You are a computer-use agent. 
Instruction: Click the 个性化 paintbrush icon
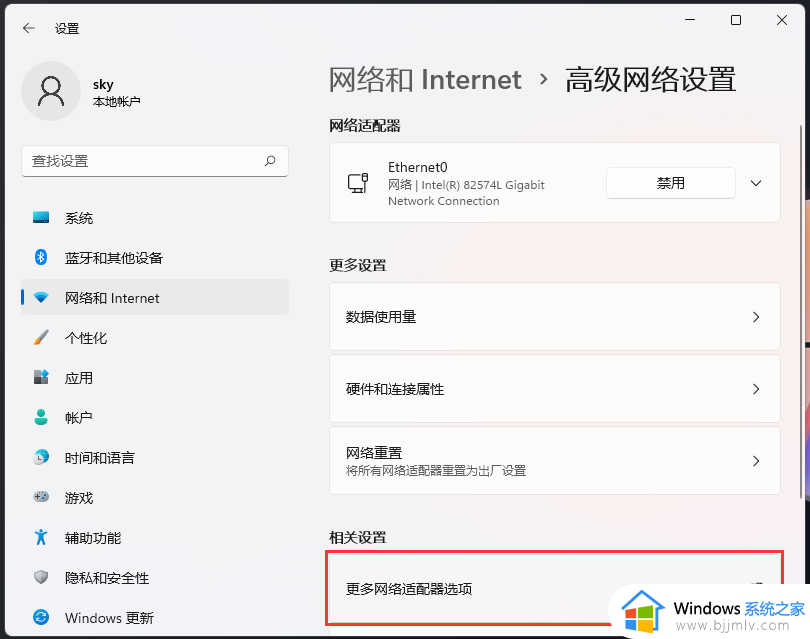pyautogui.click(x=41, y=337)
